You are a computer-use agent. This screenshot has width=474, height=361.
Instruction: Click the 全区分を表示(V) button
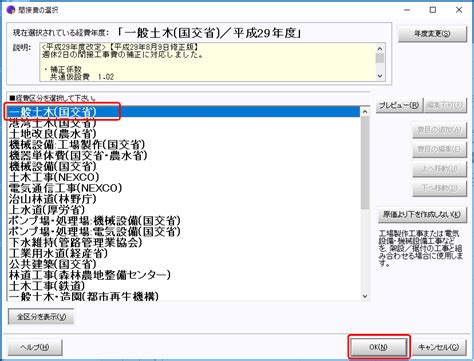tap(41, 317)
